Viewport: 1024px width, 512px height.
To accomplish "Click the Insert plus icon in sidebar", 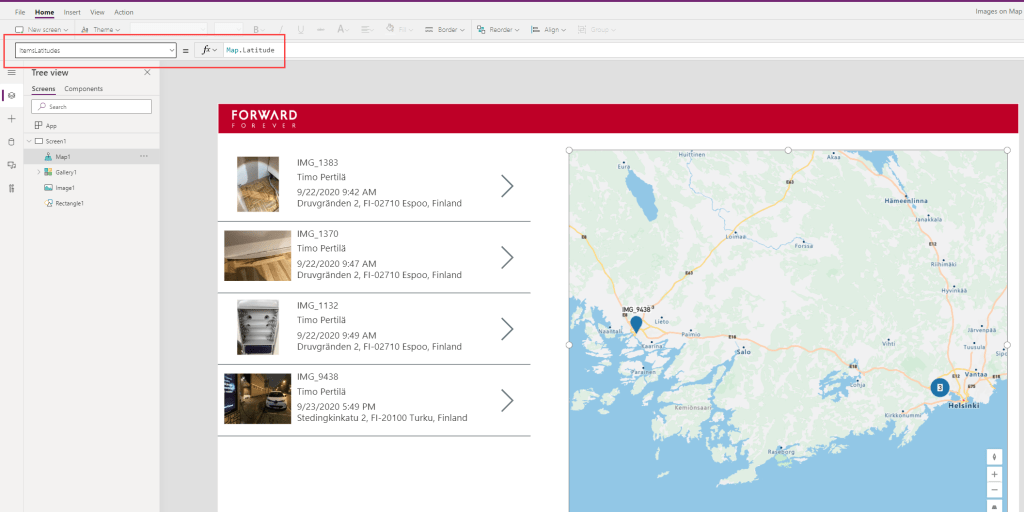I will [x=11, y=118].
